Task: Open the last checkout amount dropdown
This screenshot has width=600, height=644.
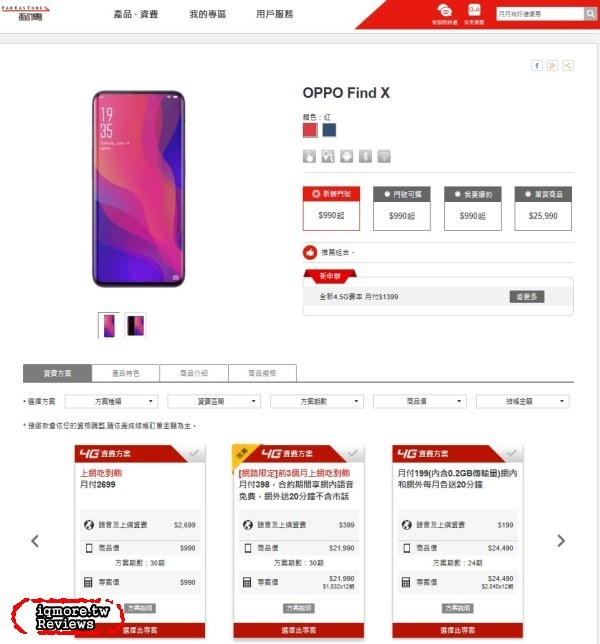Action: point(523,401)
